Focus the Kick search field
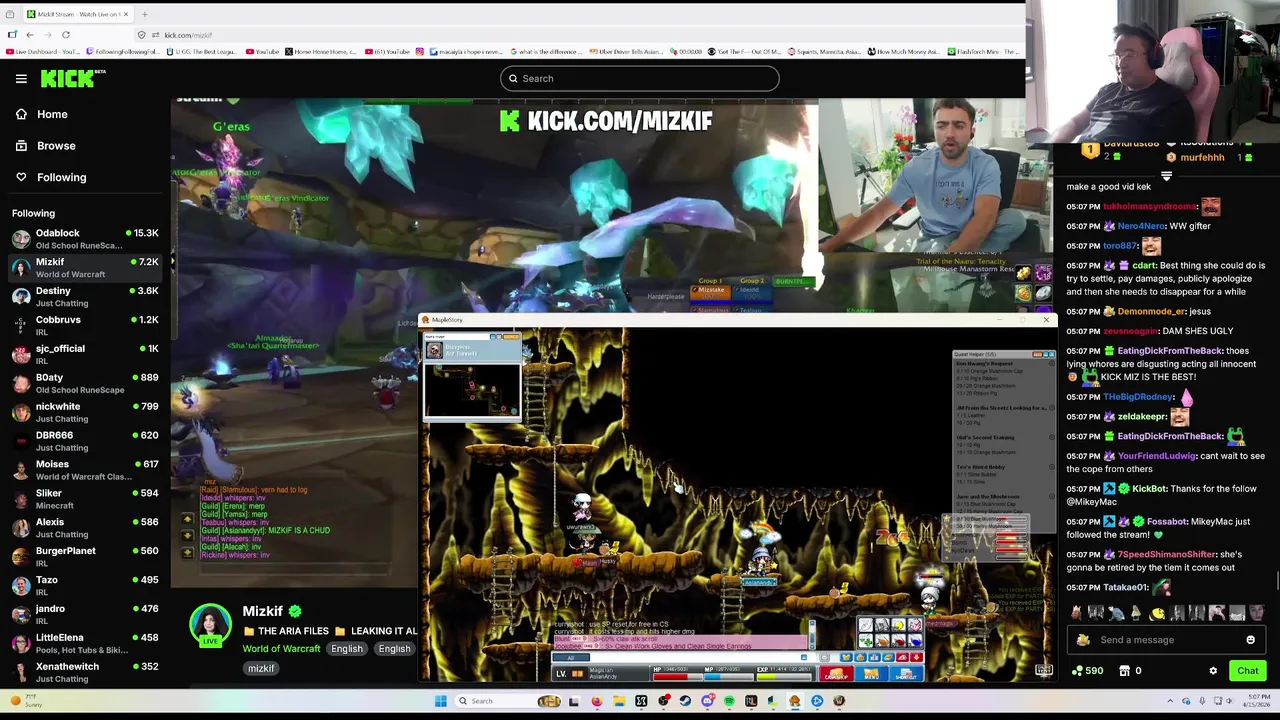1280x720 pixels. click(640, 78)
